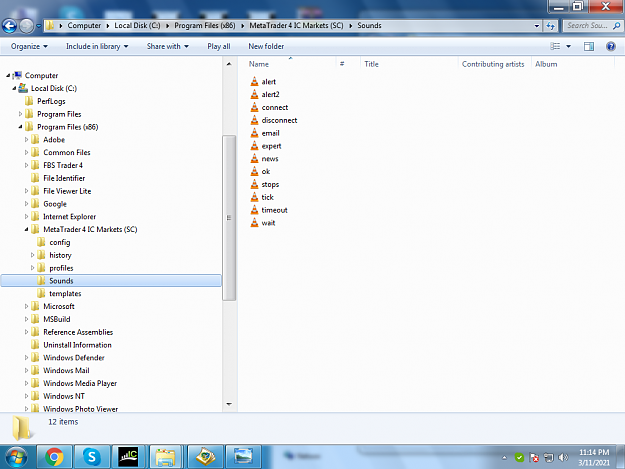Viewport: 625px width, 469px height.
Task: Expand the Windows Defender folder node
Action: point(26,358)
